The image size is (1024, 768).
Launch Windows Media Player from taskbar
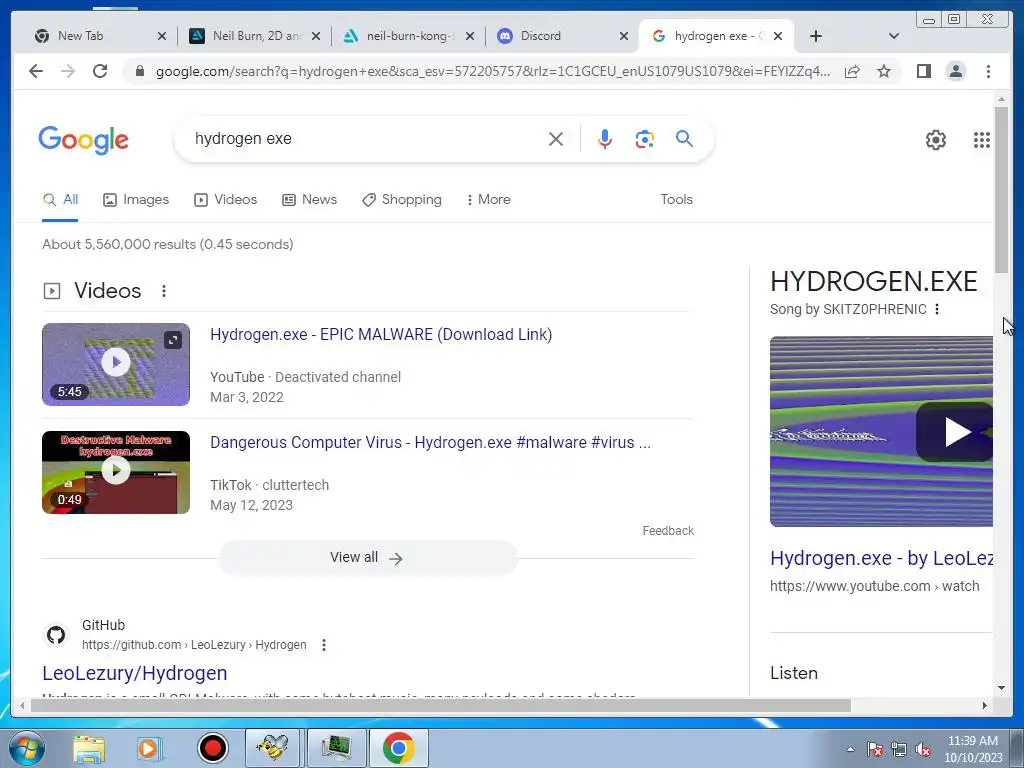pos(149,748)
